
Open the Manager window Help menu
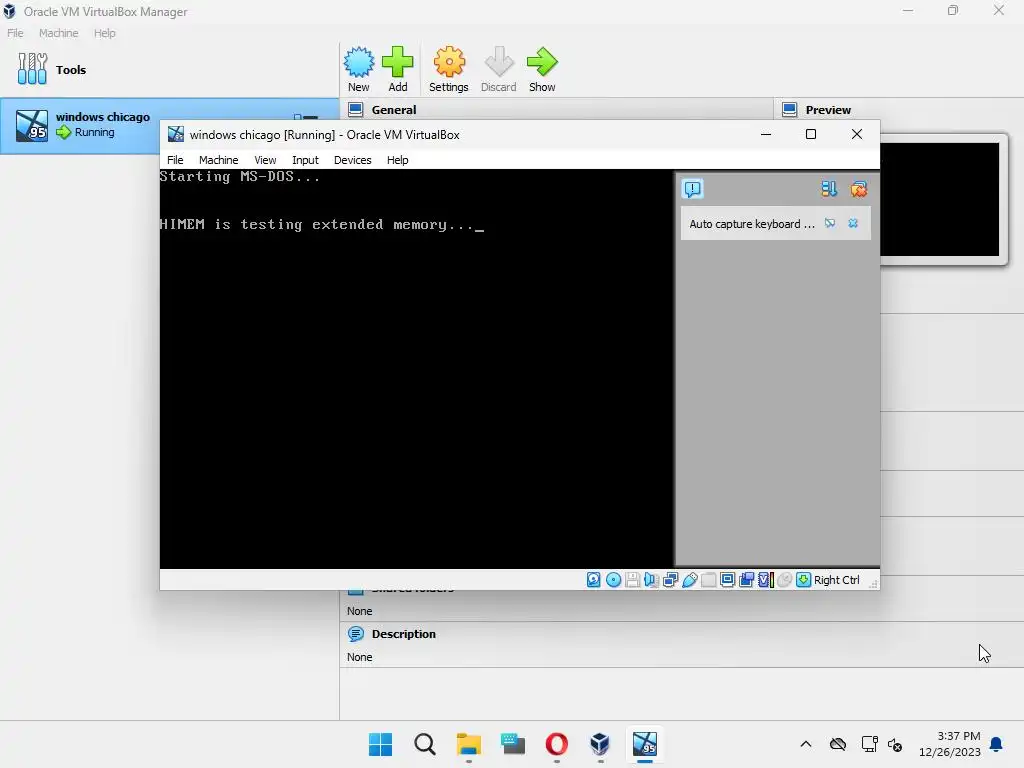pyautogui.click(x=104, y=33)
